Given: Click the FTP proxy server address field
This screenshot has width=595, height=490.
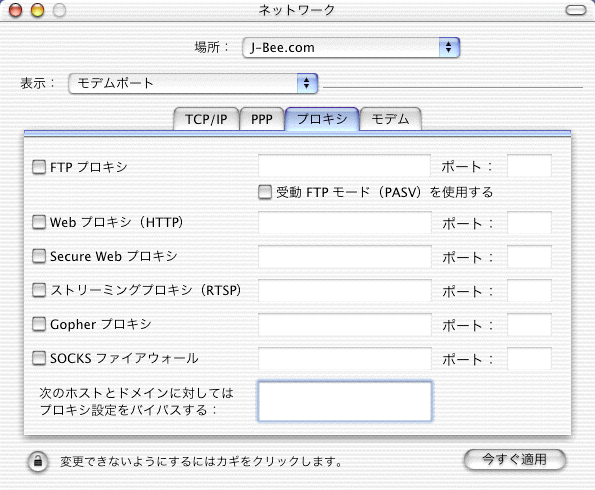Looking at the screenshot, I should (344, 165).
